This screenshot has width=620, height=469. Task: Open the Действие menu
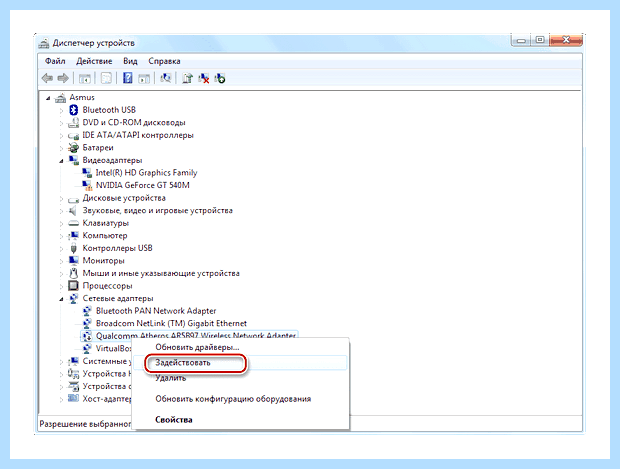click(x=94, y=61)
